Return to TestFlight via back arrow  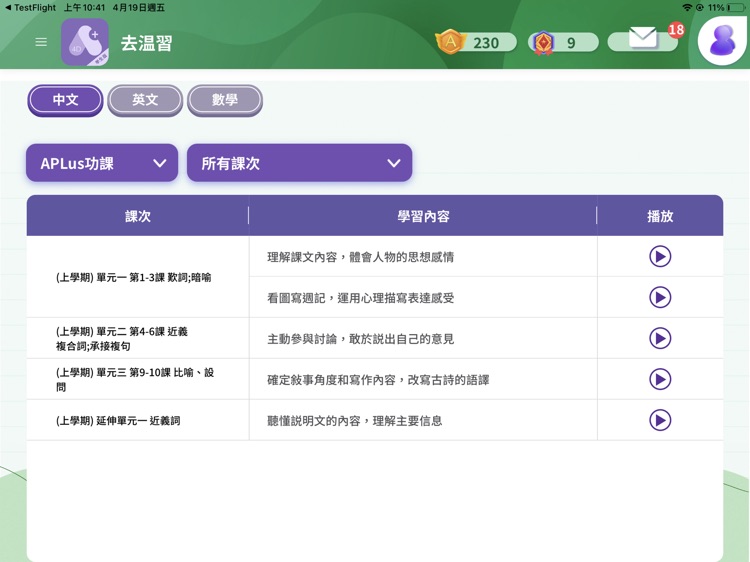click(x=30, y=8)
